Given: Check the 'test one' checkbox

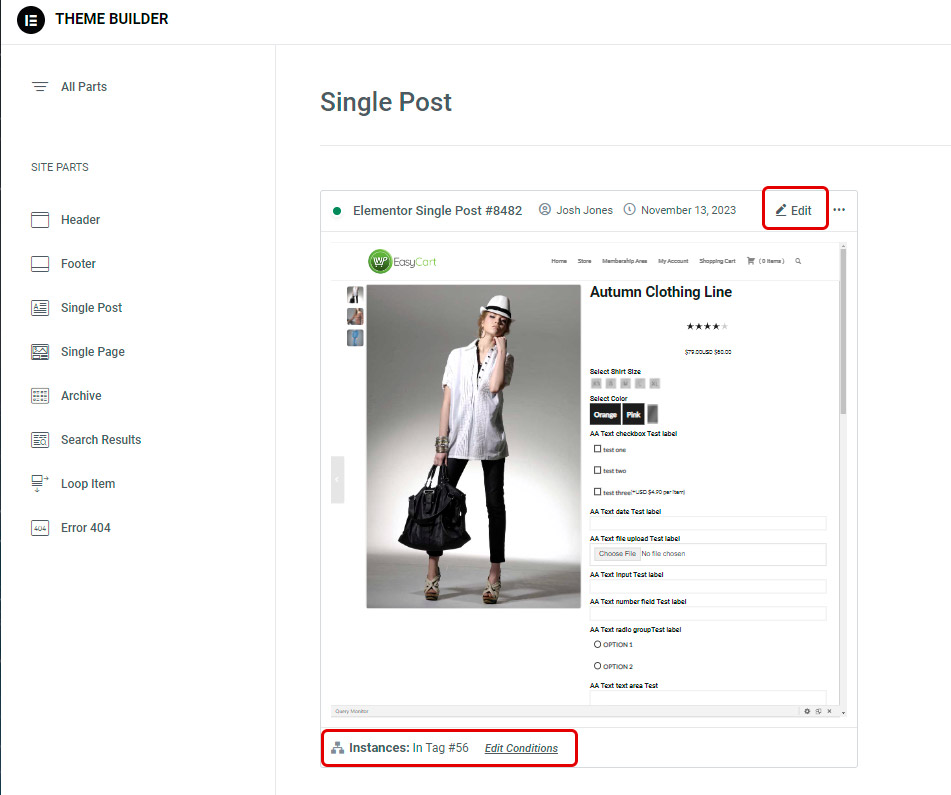Looking at the screenshot, I should click(598, 449).
